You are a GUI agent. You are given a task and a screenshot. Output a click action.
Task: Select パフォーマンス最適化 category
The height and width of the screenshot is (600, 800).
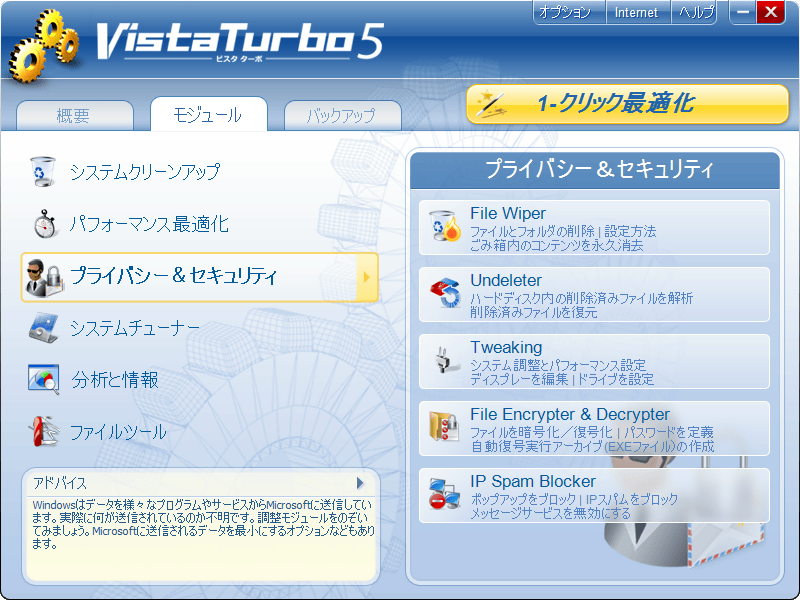tap(149, 223)
